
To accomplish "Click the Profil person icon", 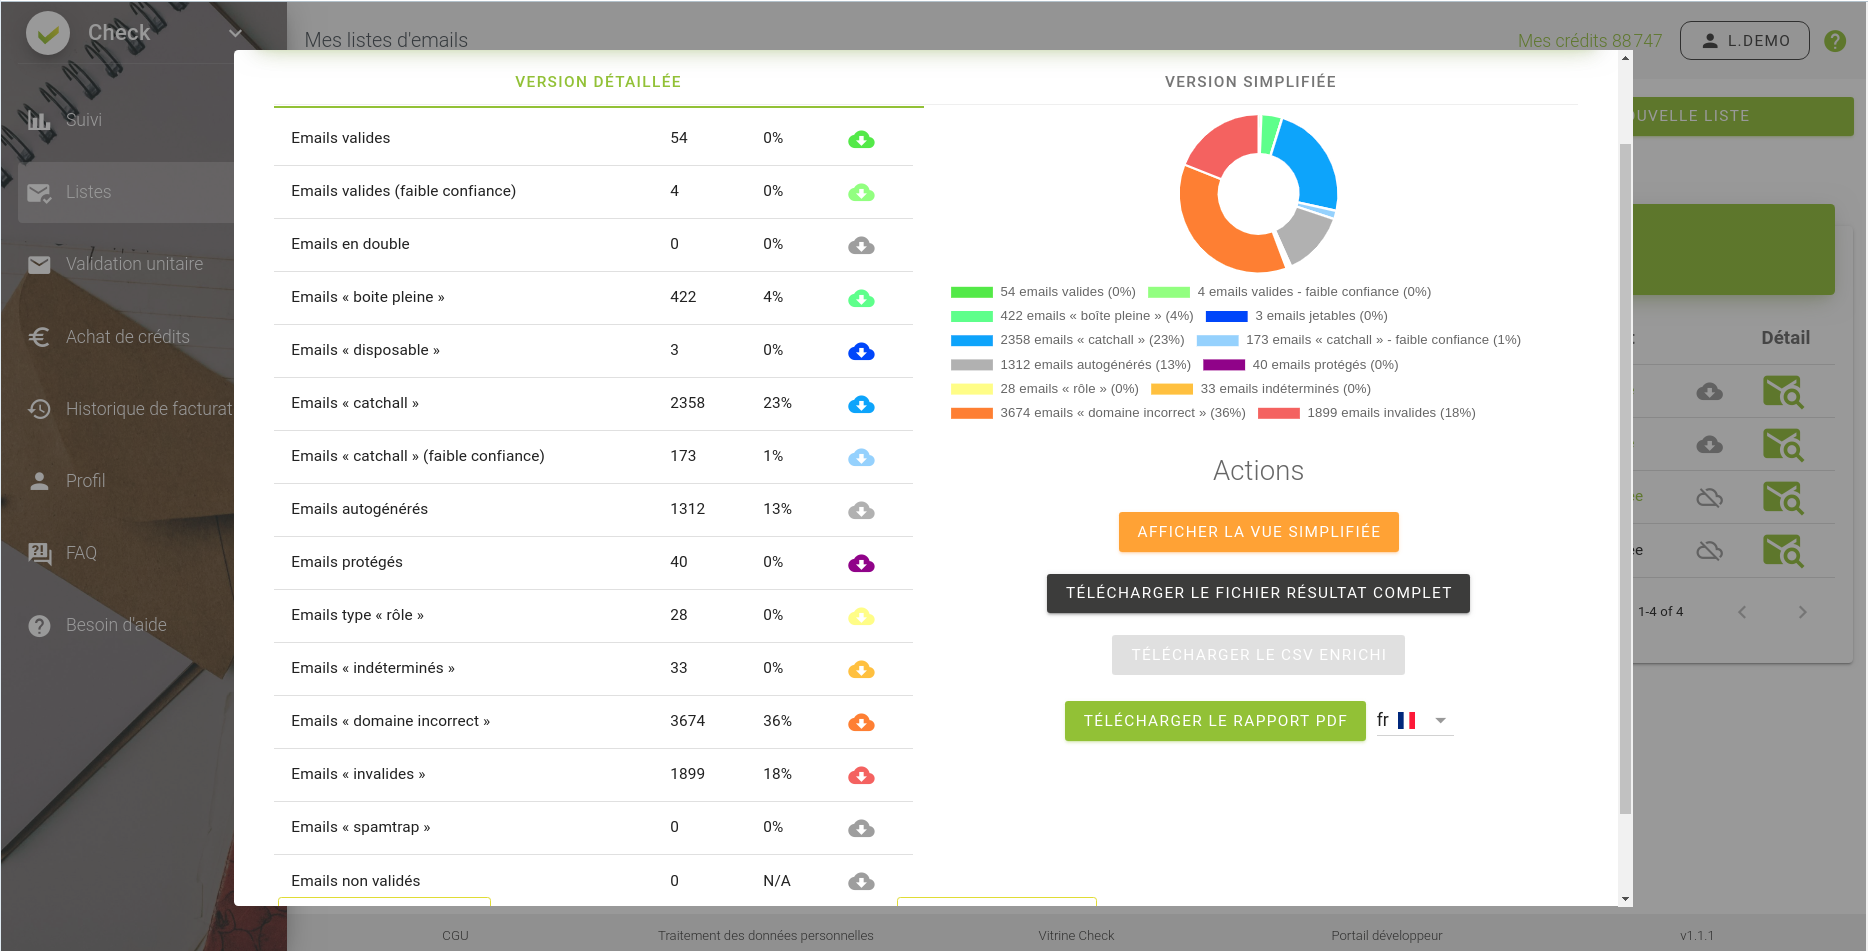I will (40, 481).
